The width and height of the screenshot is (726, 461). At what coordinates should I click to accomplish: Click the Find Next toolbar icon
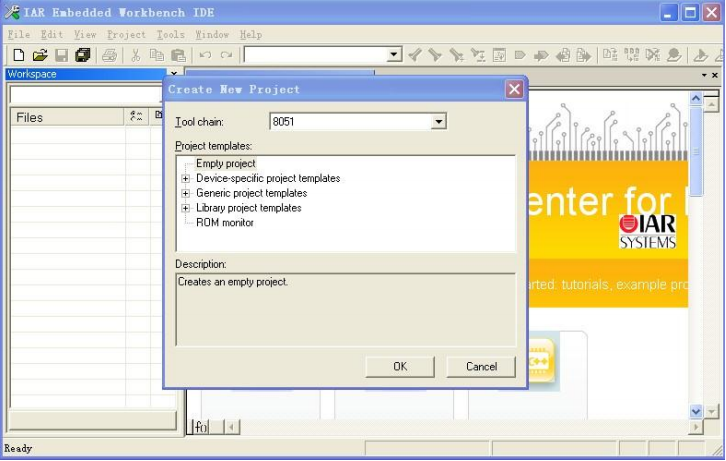[x=435, y=55]
